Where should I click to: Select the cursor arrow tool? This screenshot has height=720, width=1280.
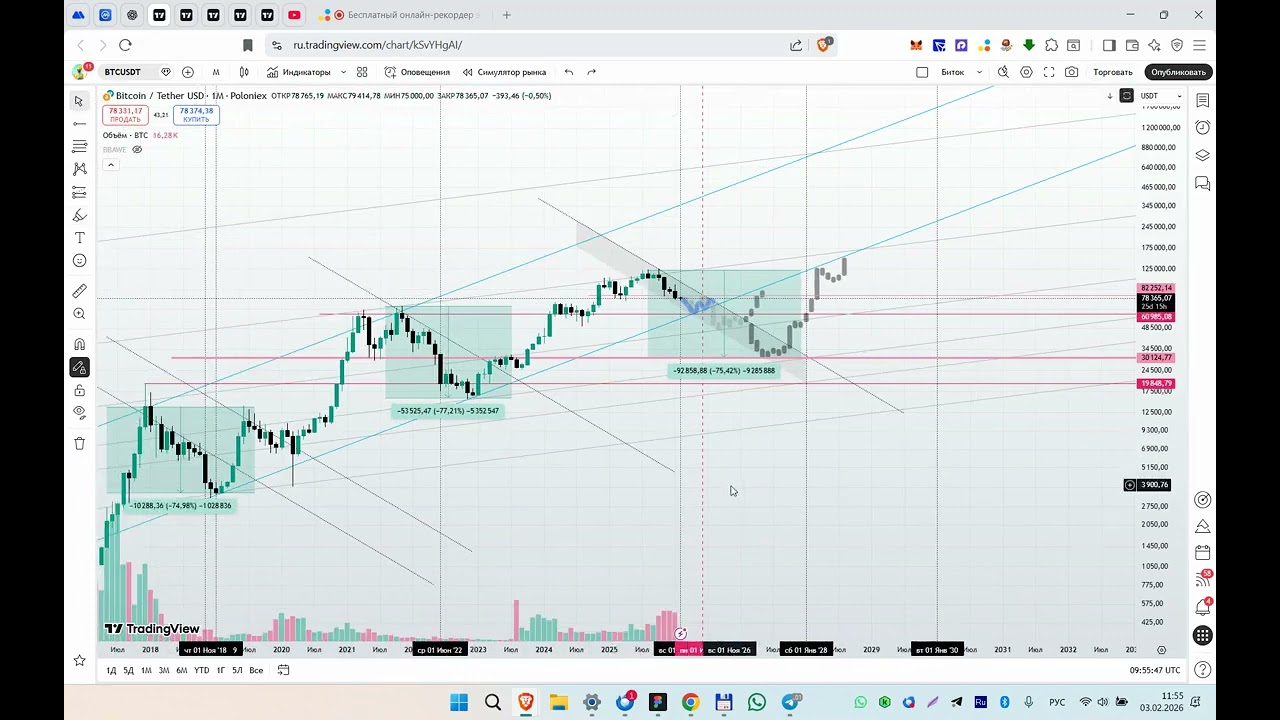tap(79, 101)
